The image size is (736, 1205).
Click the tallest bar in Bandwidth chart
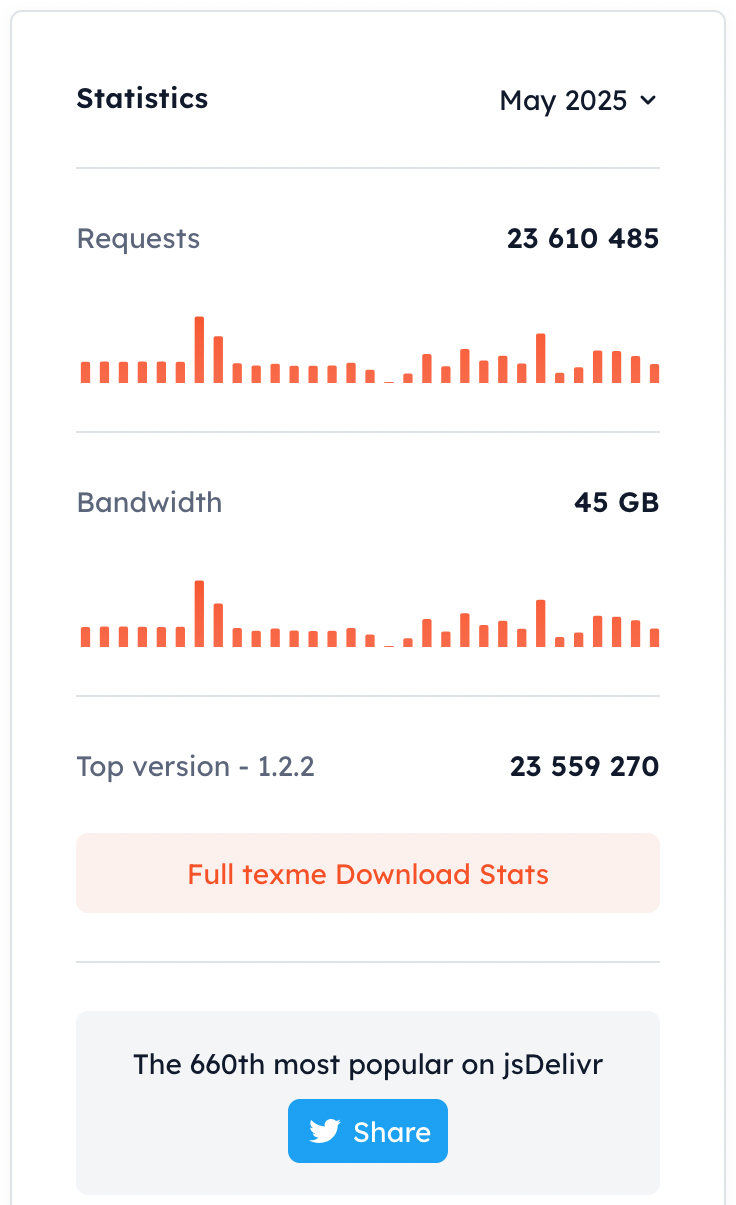click(199, 614)
